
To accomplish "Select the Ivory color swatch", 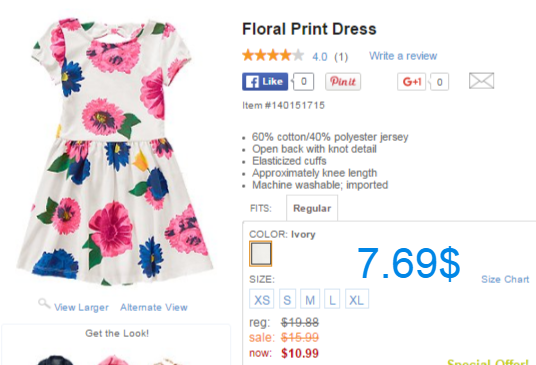I will 260,254.
